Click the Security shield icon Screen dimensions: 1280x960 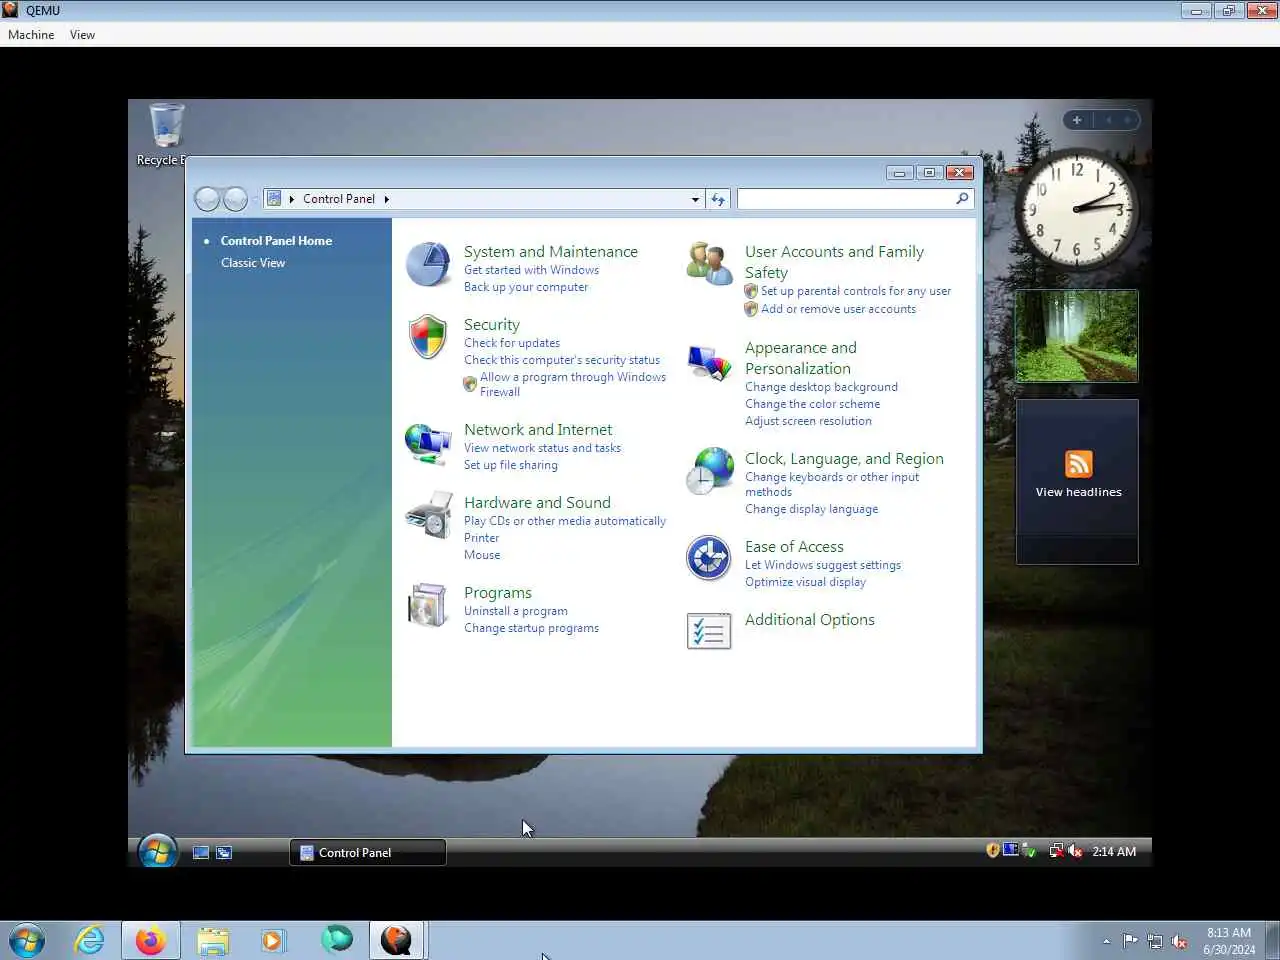coord(428,337)
